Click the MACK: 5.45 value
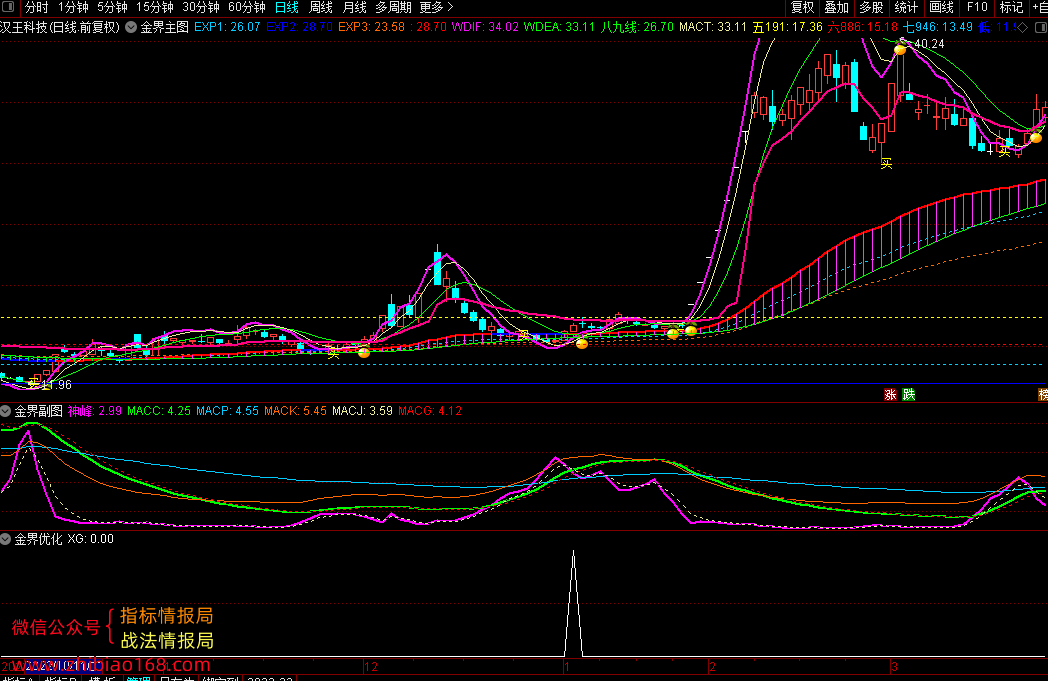1048x681 pixels. point(295,411)
